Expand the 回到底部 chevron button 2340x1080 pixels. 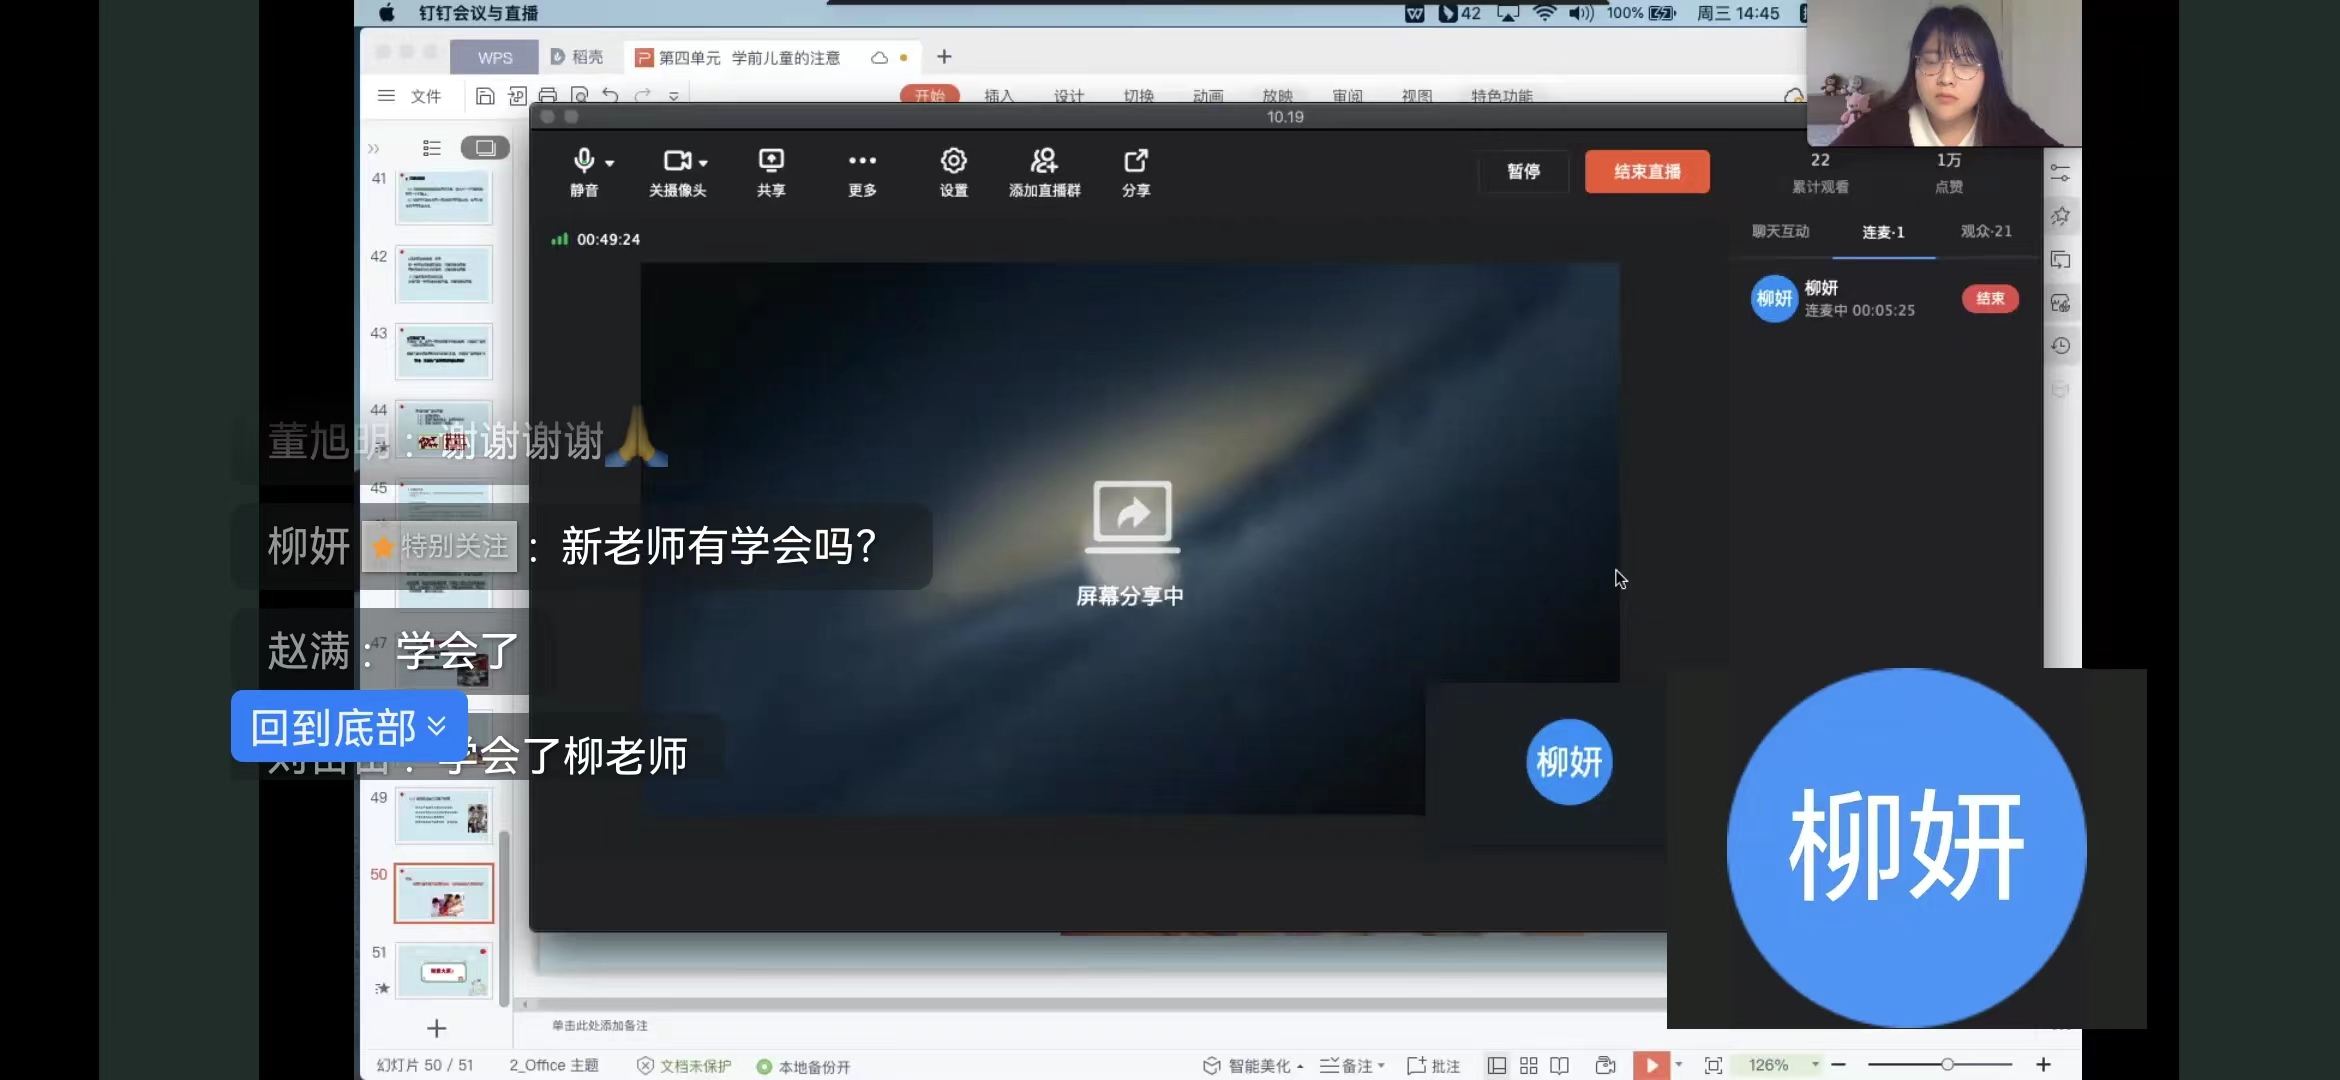(x=436, y=726)
